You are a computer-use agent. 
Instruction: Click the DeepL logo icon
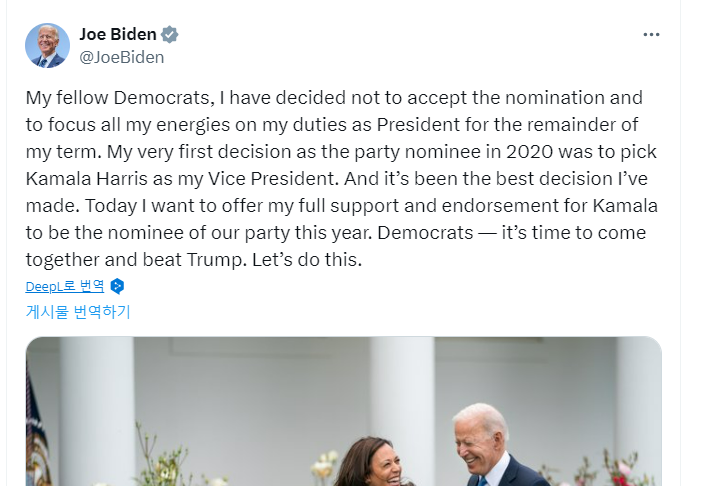[x=117, y=286]
